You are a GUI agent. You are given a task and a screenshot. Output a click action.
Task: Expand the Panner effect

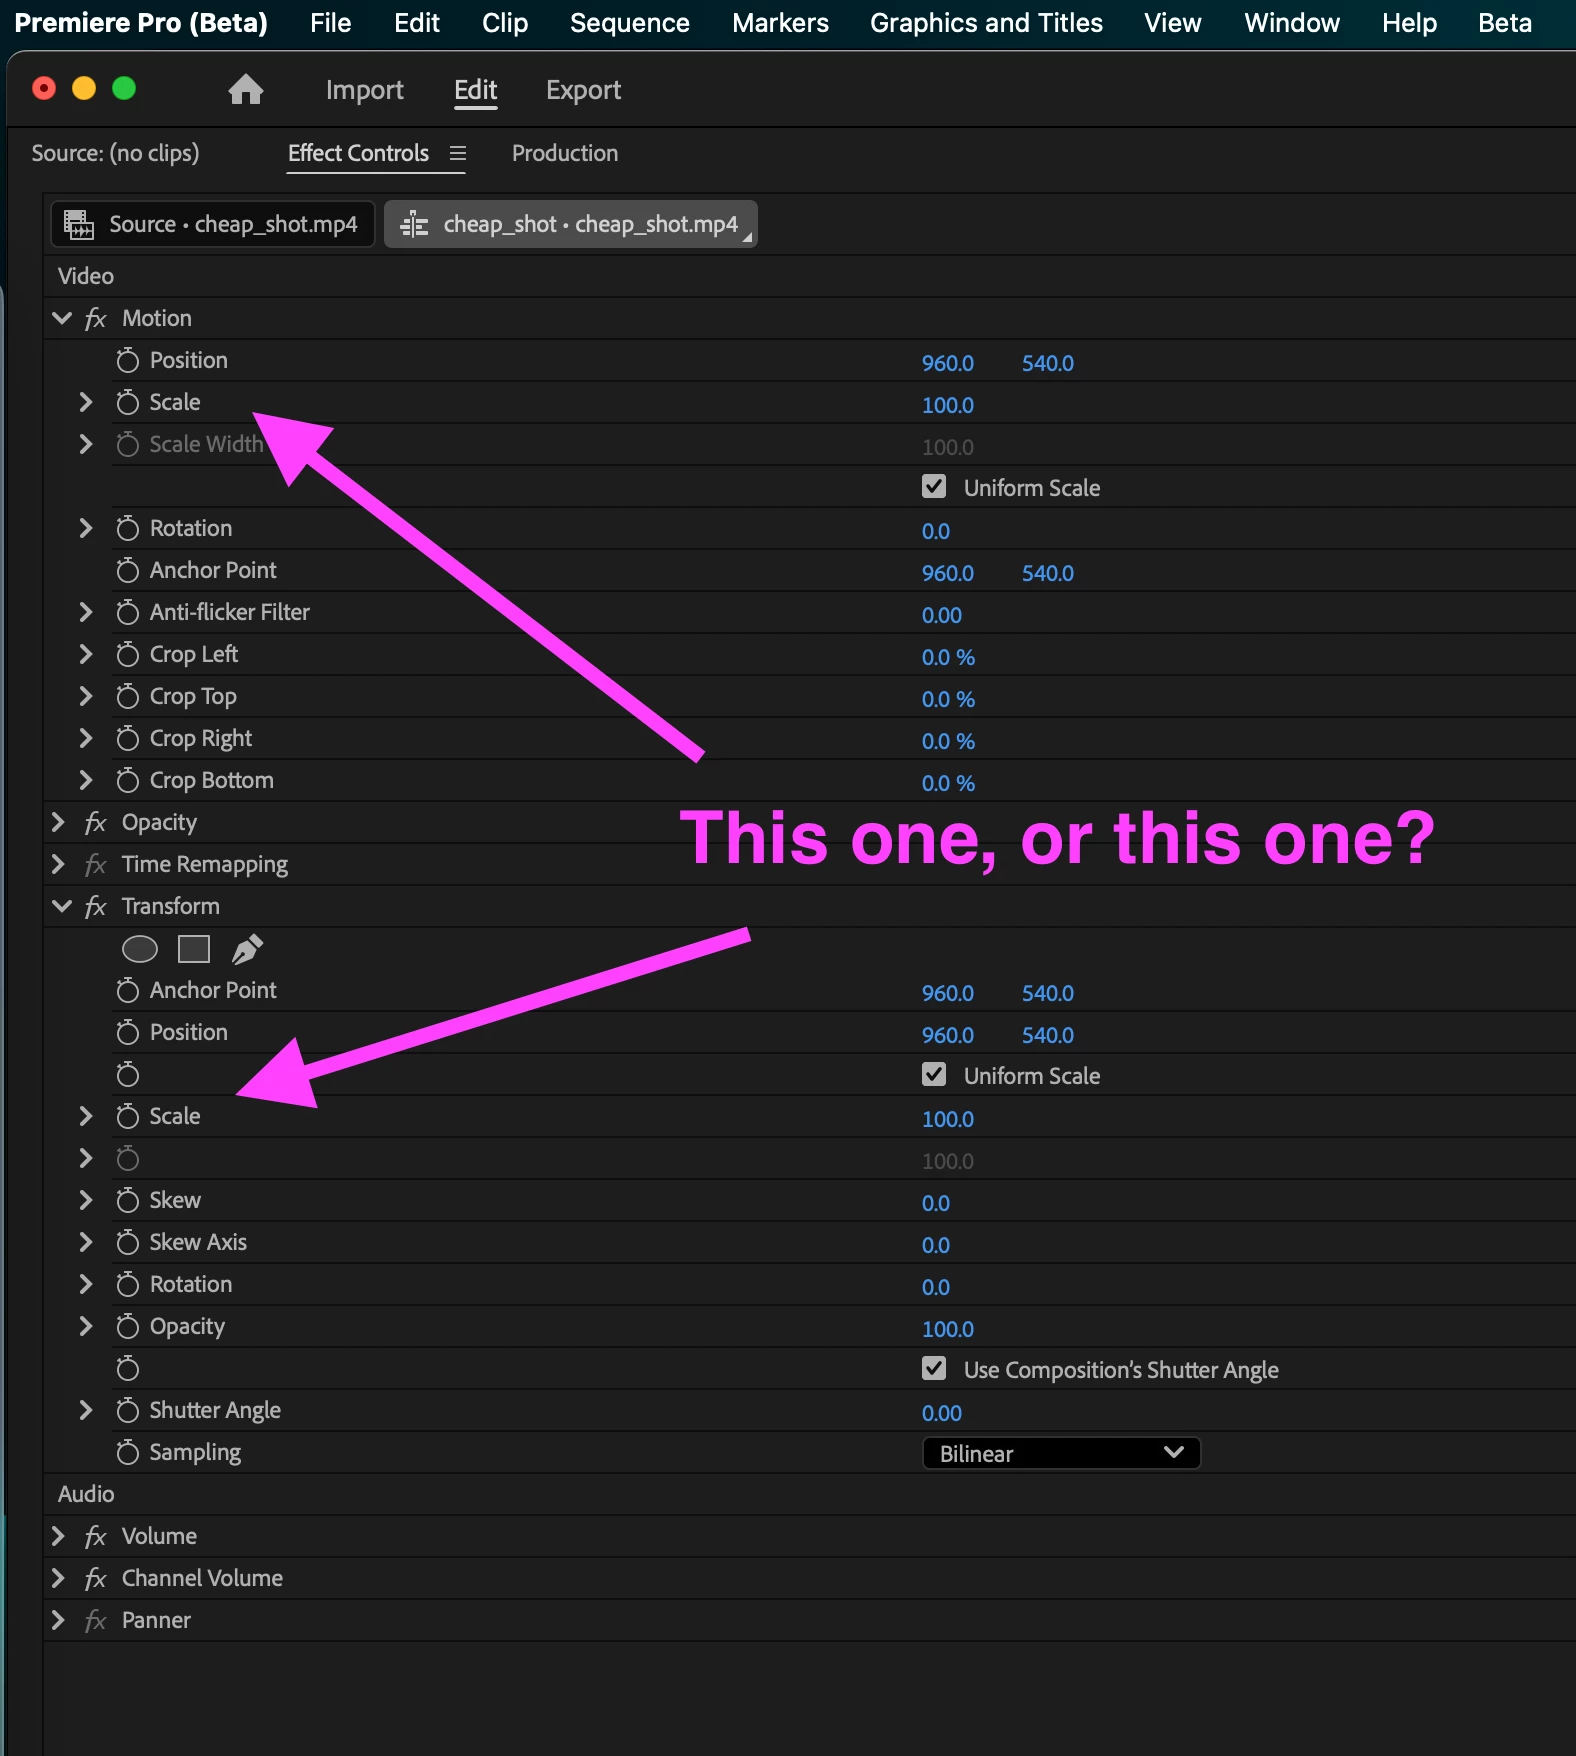58,1620
